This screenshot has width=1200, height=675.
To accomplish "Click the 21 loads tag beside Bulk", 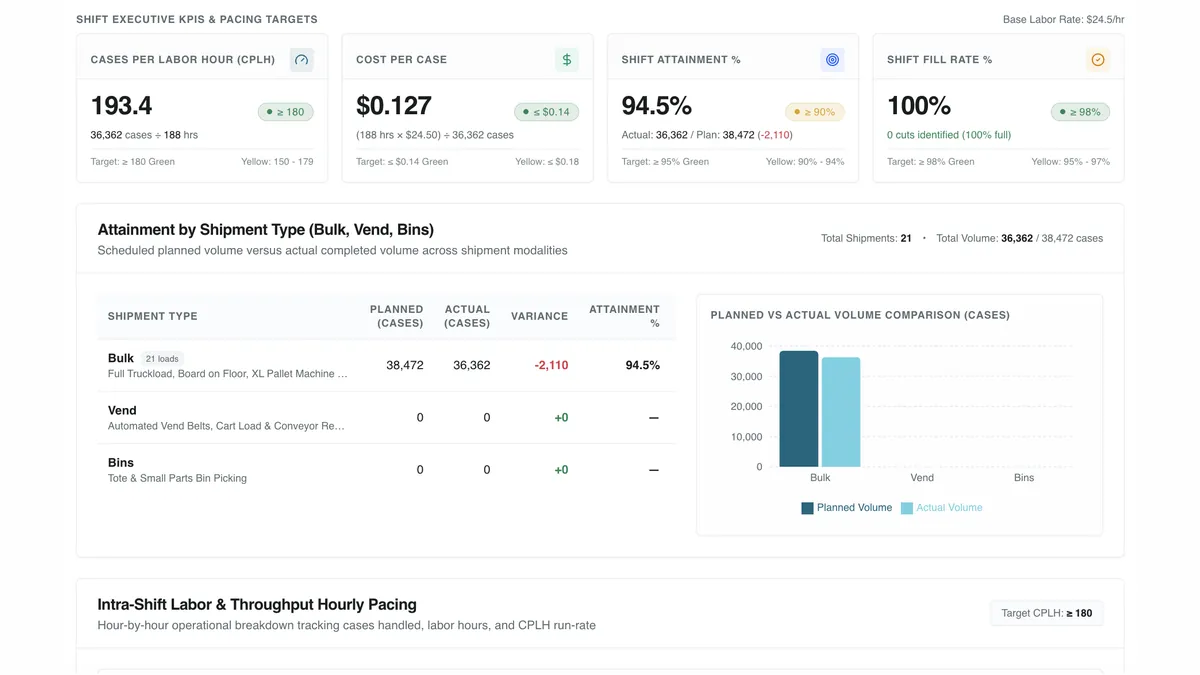I will 162,358.
